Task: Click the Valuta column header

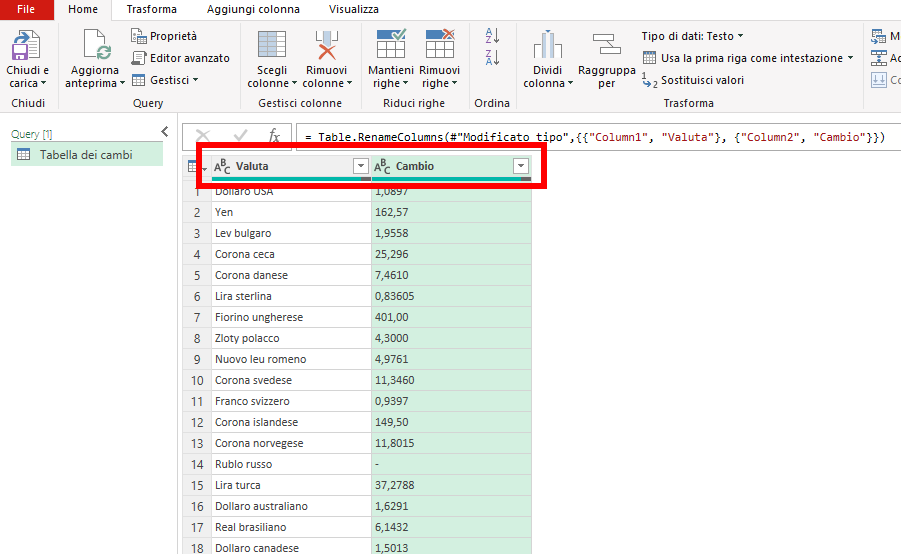Action: tap(291, 166)
